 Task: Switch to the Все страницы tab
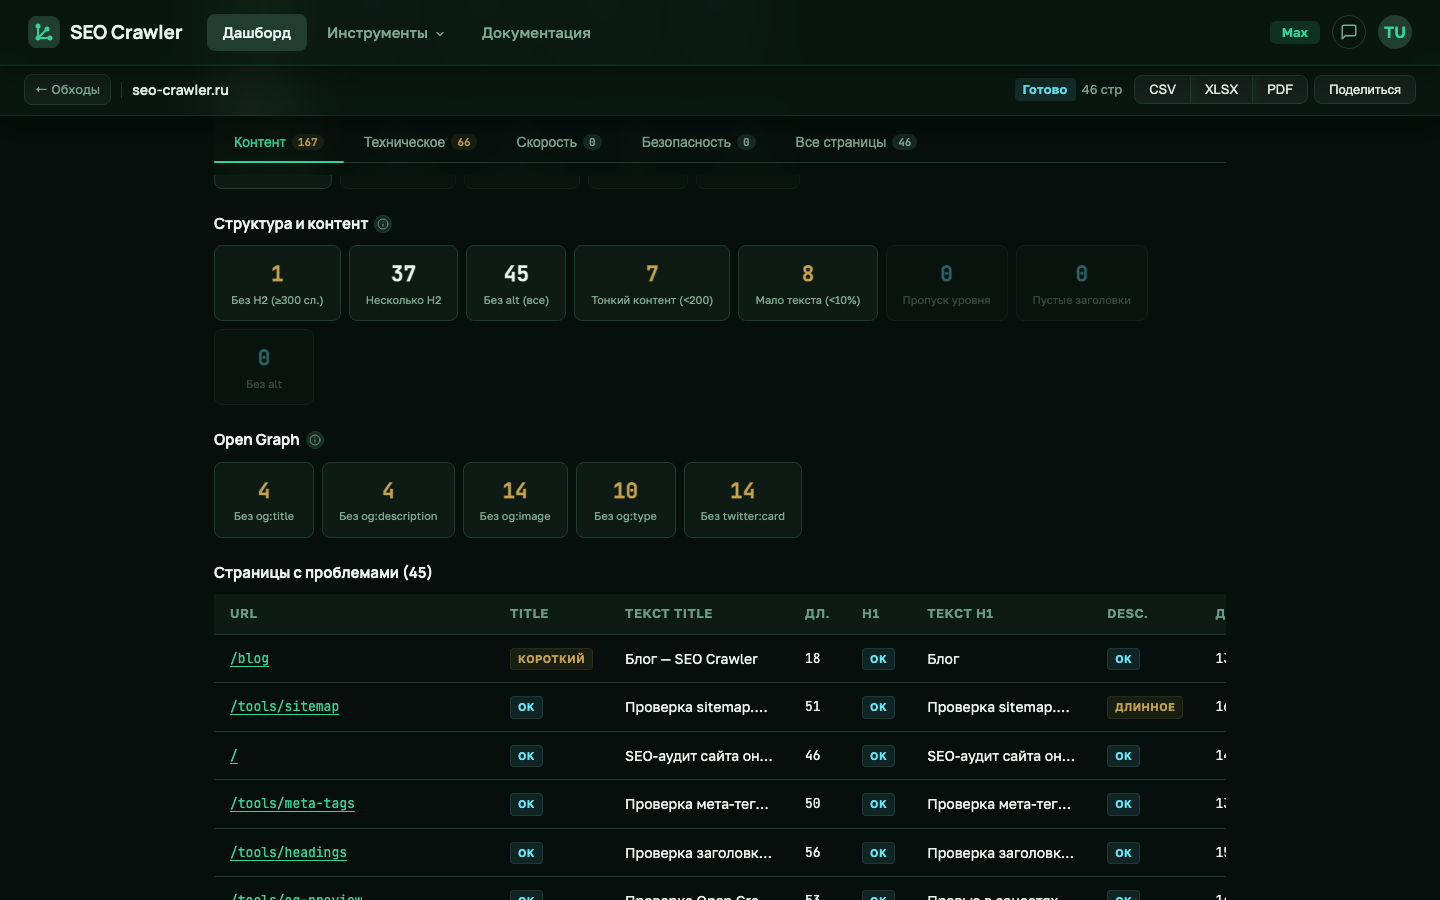click(855, 142)
